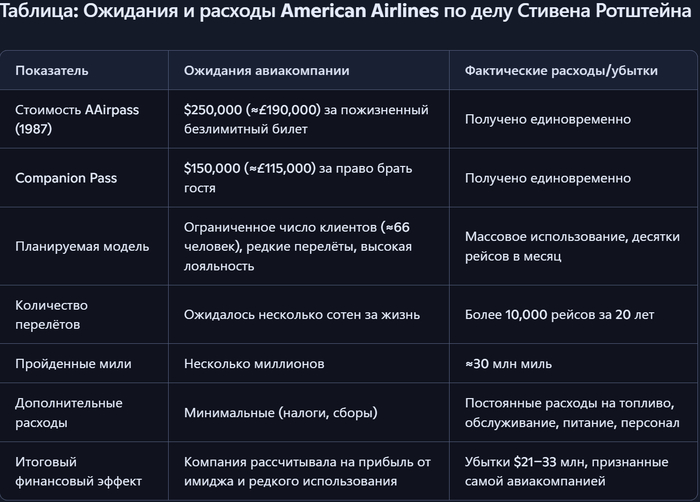Select the "Пройденные мили" row label
This screenshot has height=502, width=700.
point(73,364)
